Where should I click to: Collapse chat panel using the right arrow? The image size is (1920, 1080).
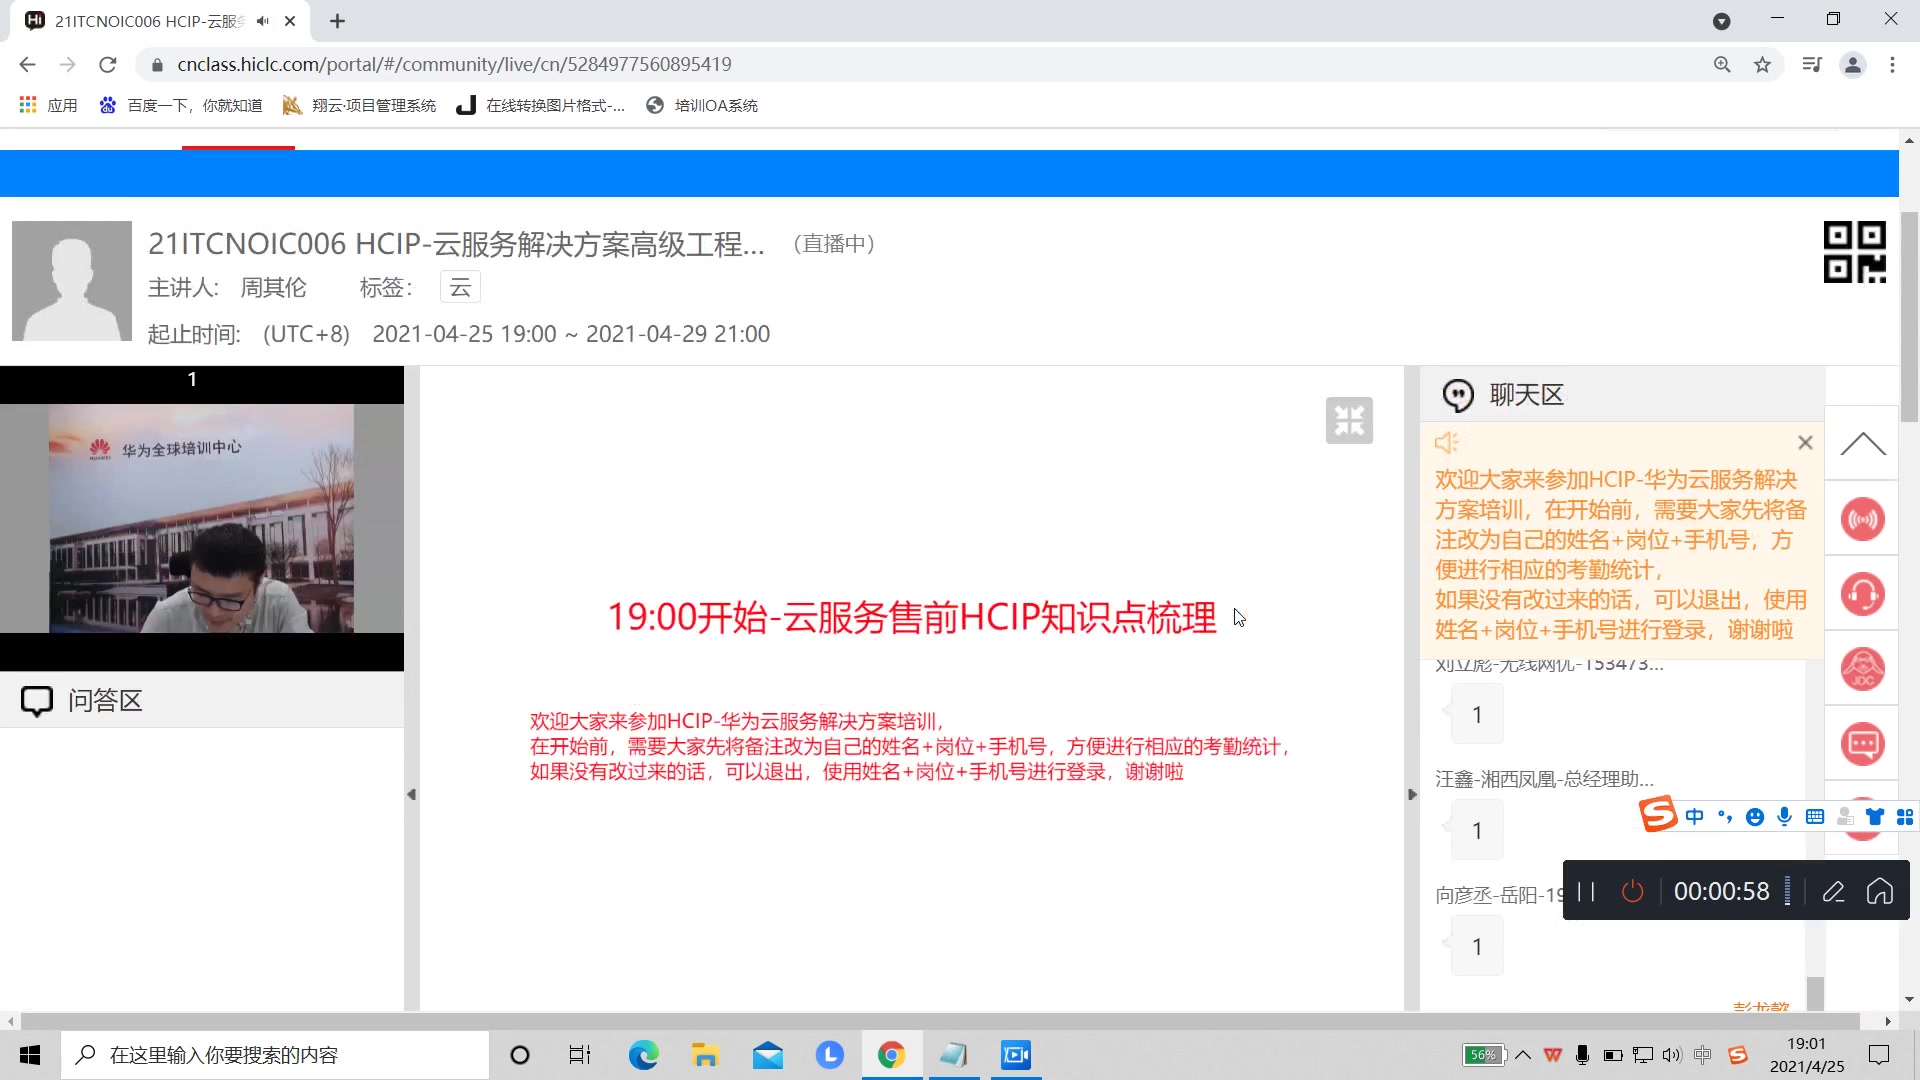[1412, 795]
